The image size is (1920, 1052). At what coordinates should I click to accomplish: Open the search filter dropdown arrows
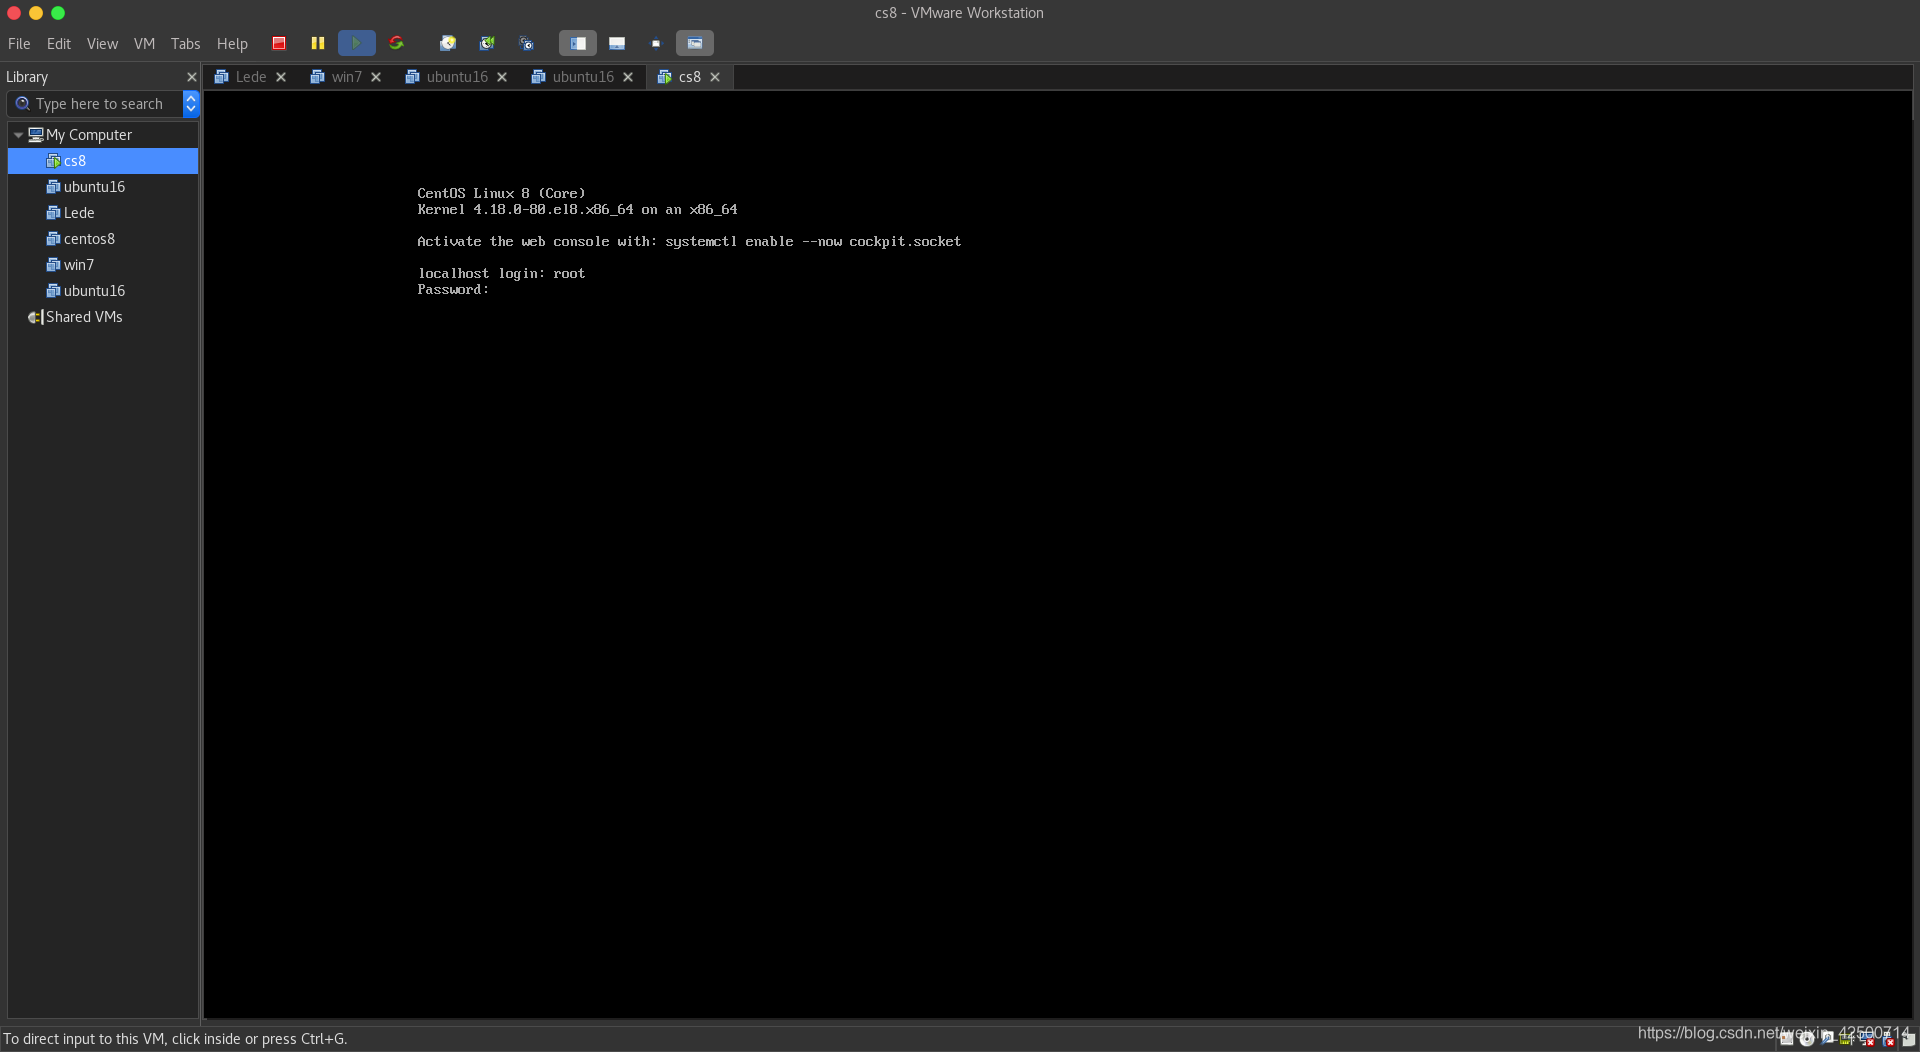[191, 104]
